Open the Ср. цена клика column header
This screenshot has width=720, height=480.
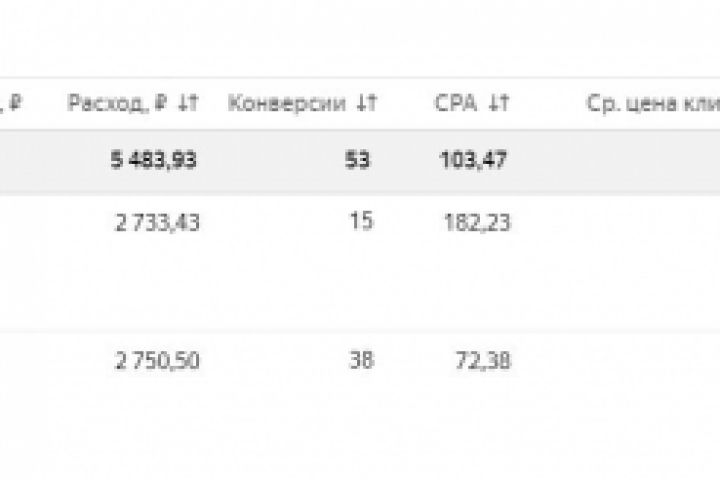coord(651,102)
